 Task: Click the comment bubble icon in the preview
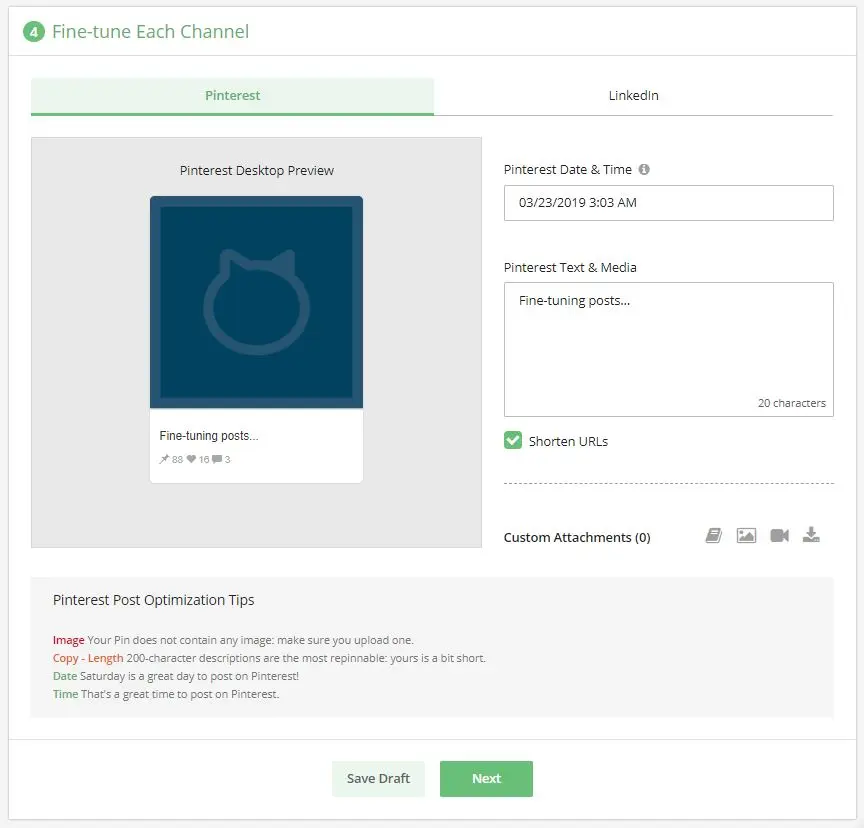coord(217,460)
